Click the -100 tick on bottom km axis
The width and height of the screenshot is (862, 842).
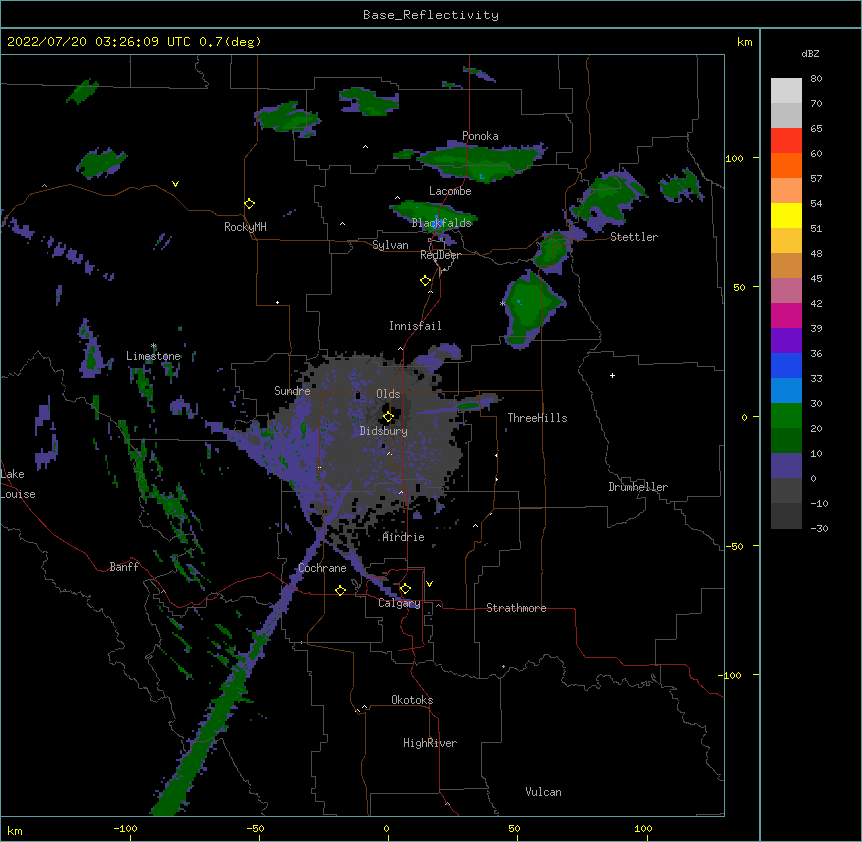(126, 828)
